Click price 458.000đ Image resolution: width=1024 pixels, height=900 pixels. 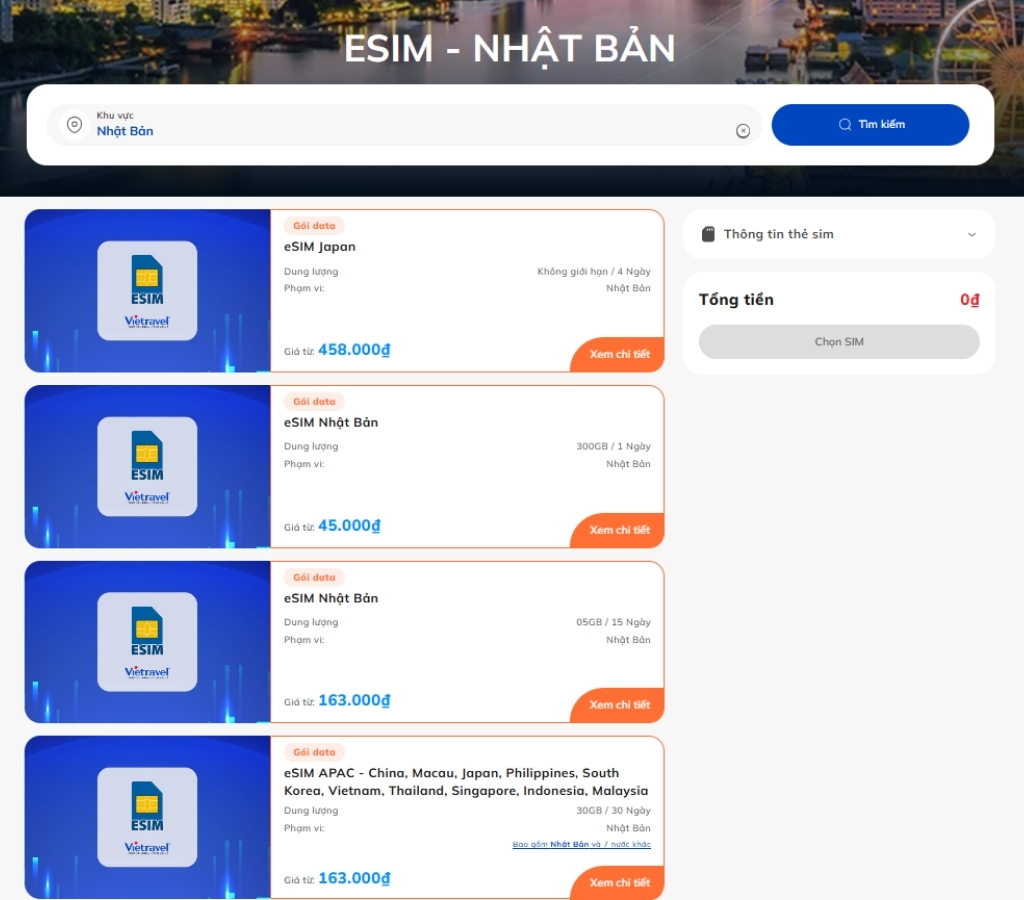[354, 349]
